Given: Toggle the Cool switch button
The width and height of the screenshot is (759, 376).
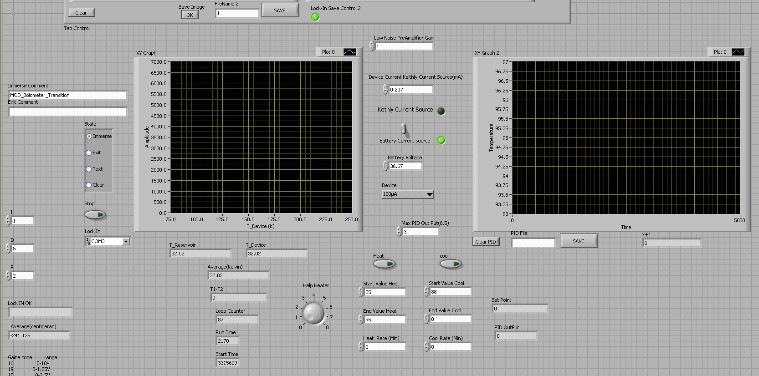Looking at the screenshot, I should tap(451, 264).
